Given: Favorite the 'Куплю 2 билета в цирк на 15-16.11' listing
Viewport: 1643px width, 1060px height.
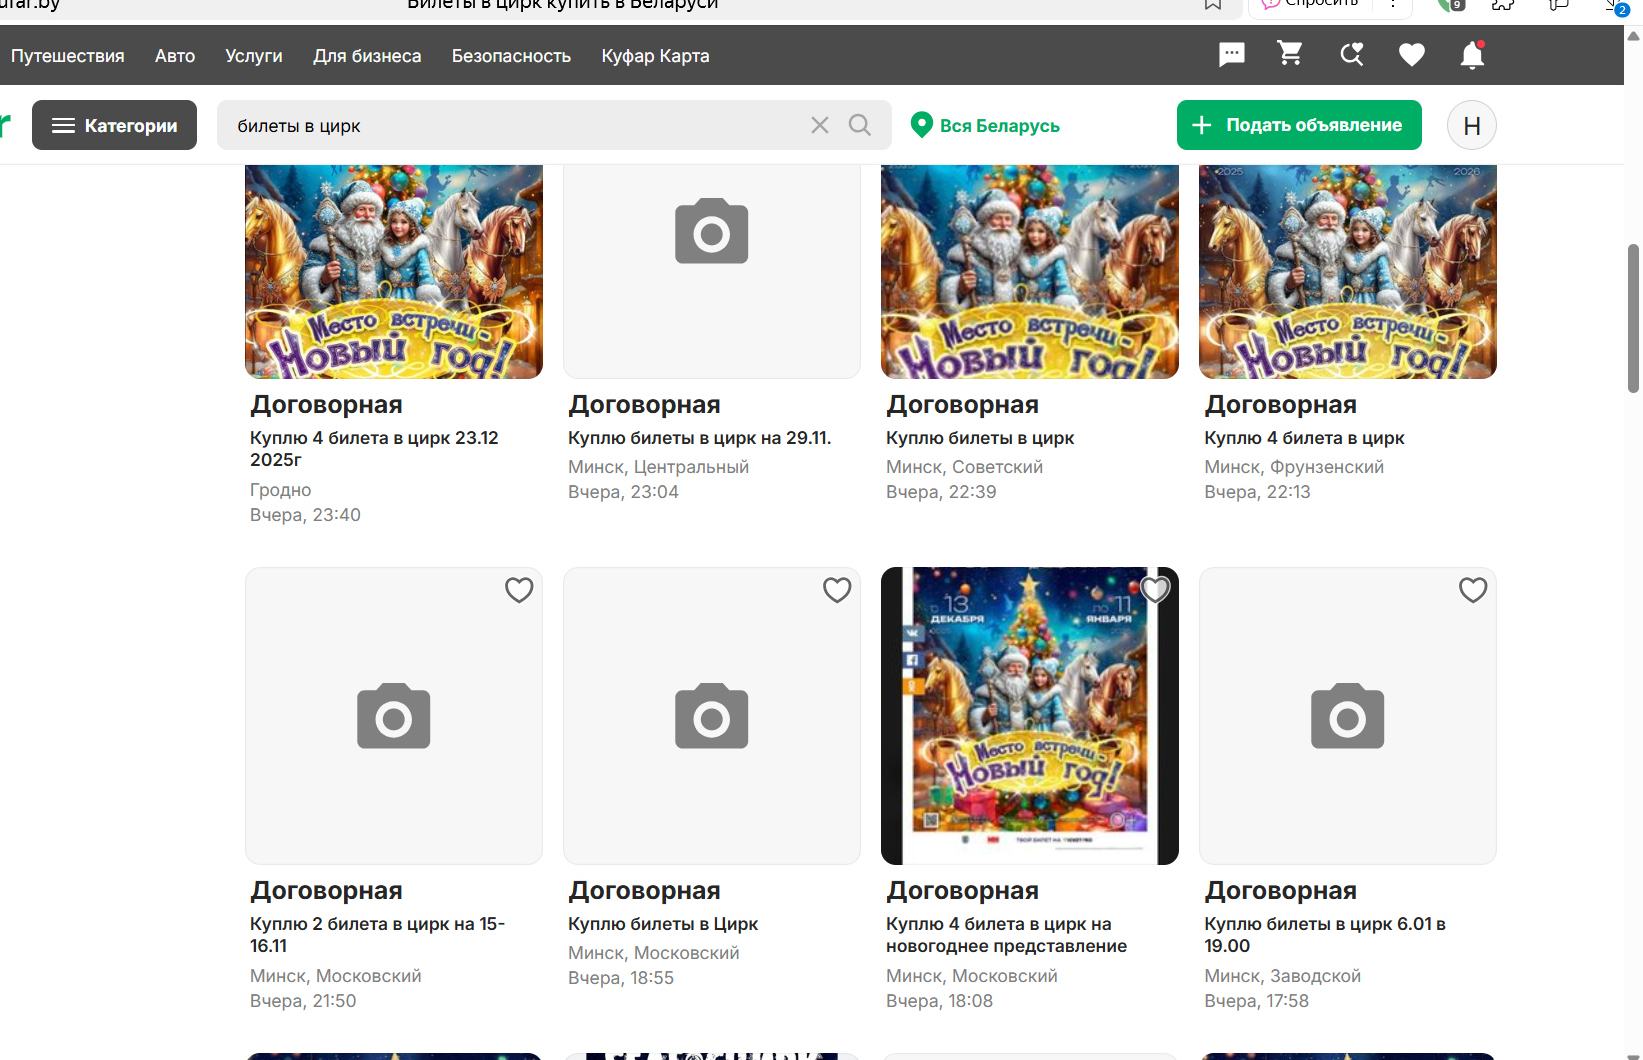Looking at the screenshot, I should 519,590.
